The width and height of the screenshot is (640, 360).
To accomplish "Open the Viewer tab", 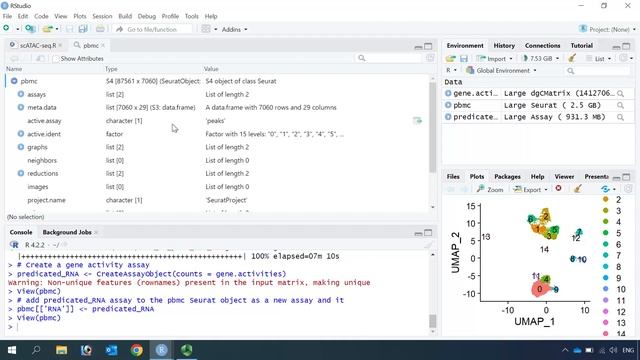I will pyautogui.click(x=564, y=177).
